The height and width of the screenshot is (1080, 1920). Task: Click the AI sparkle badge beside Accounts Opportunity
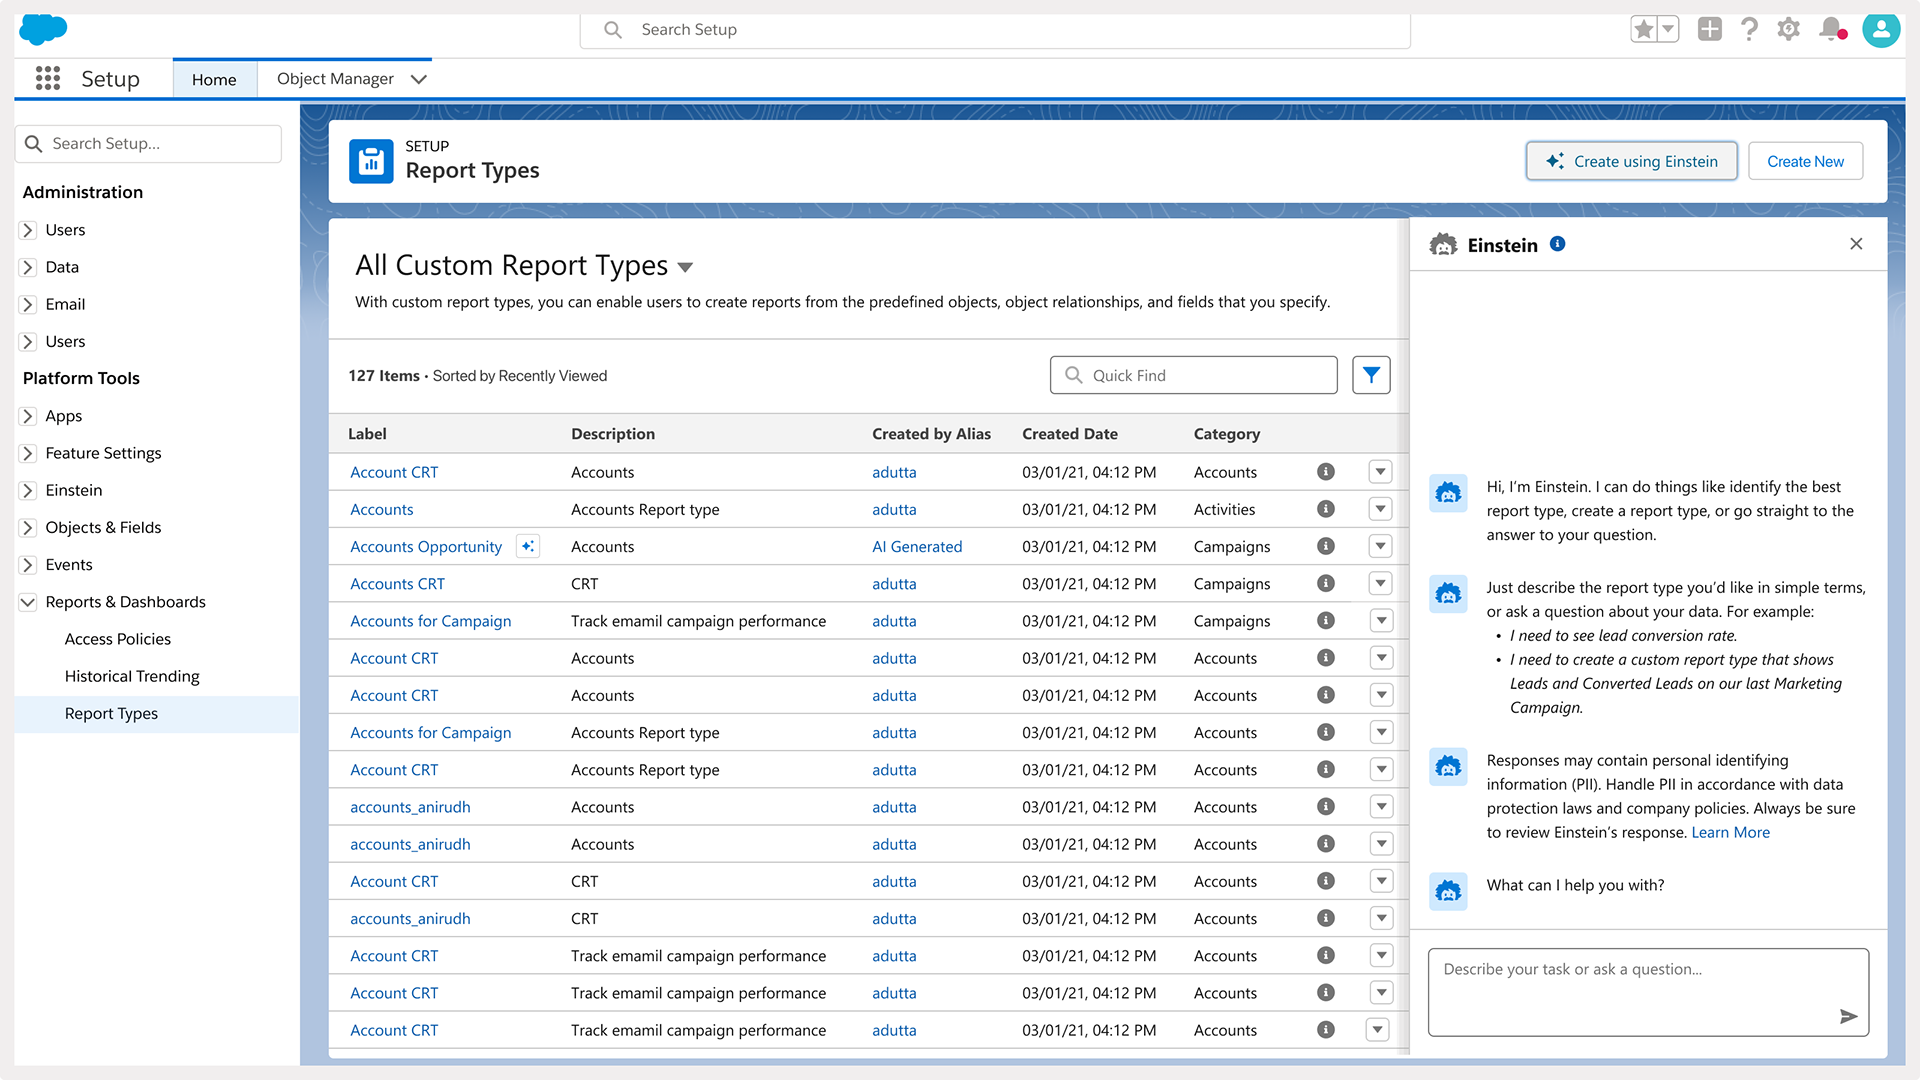[x=528, y=546]
